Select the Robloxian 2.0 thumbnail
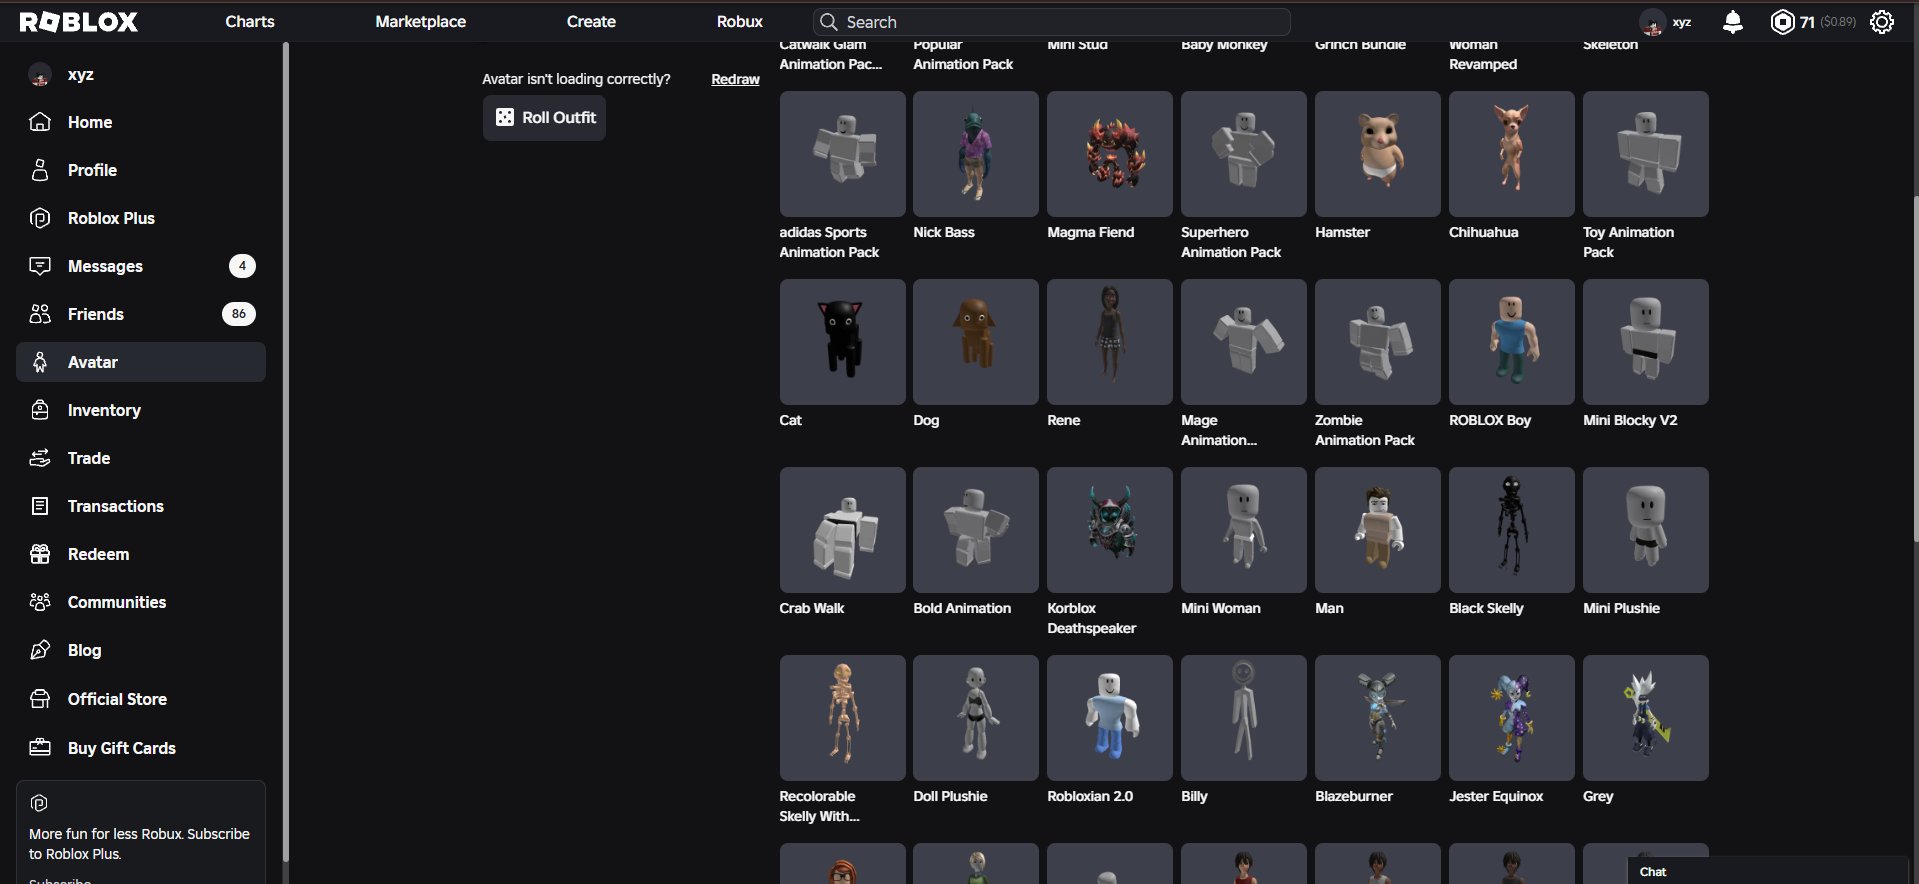 [x=1110, y=718]
